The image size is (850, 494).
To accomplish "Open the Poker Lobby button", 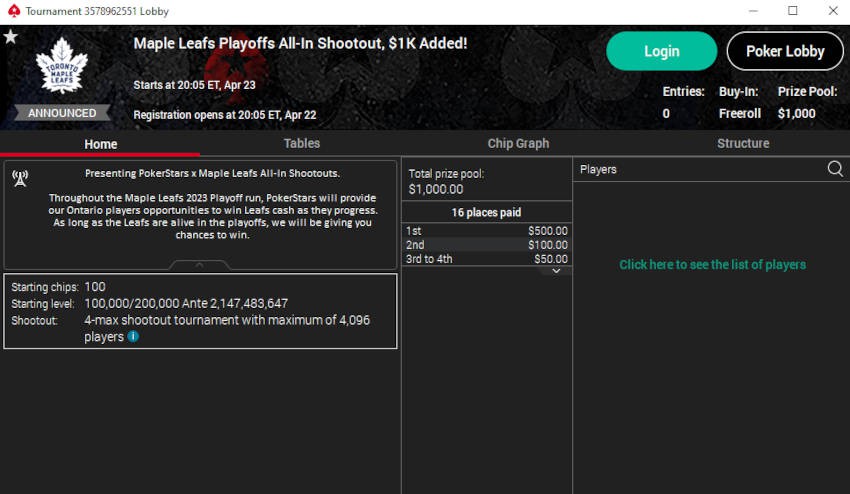I will [785, 51].
